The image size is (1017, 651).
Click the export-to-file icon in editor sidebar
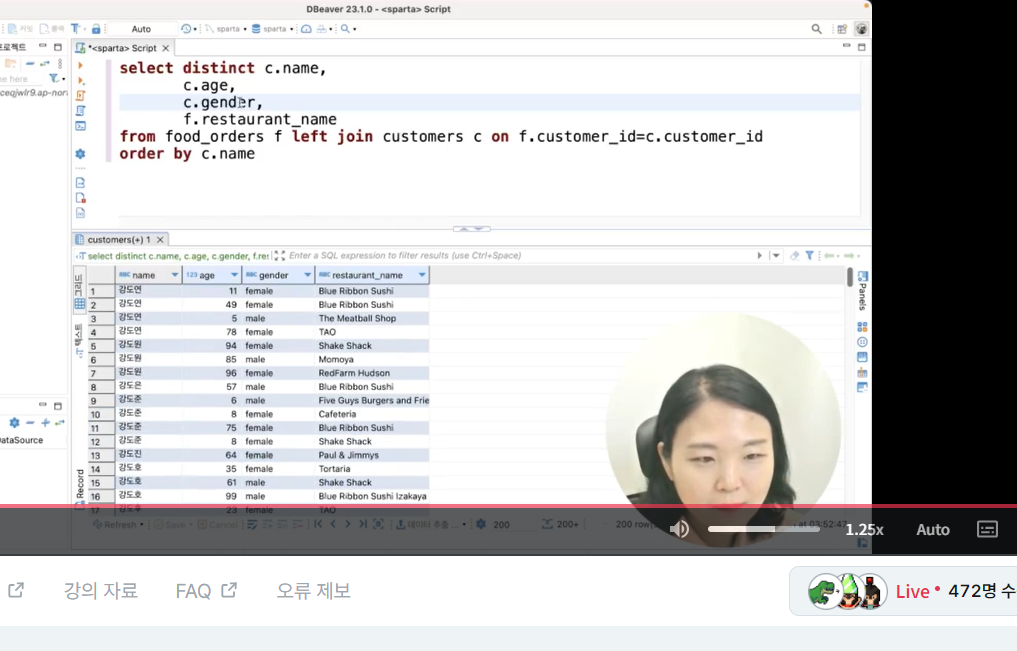pos(80,183)
